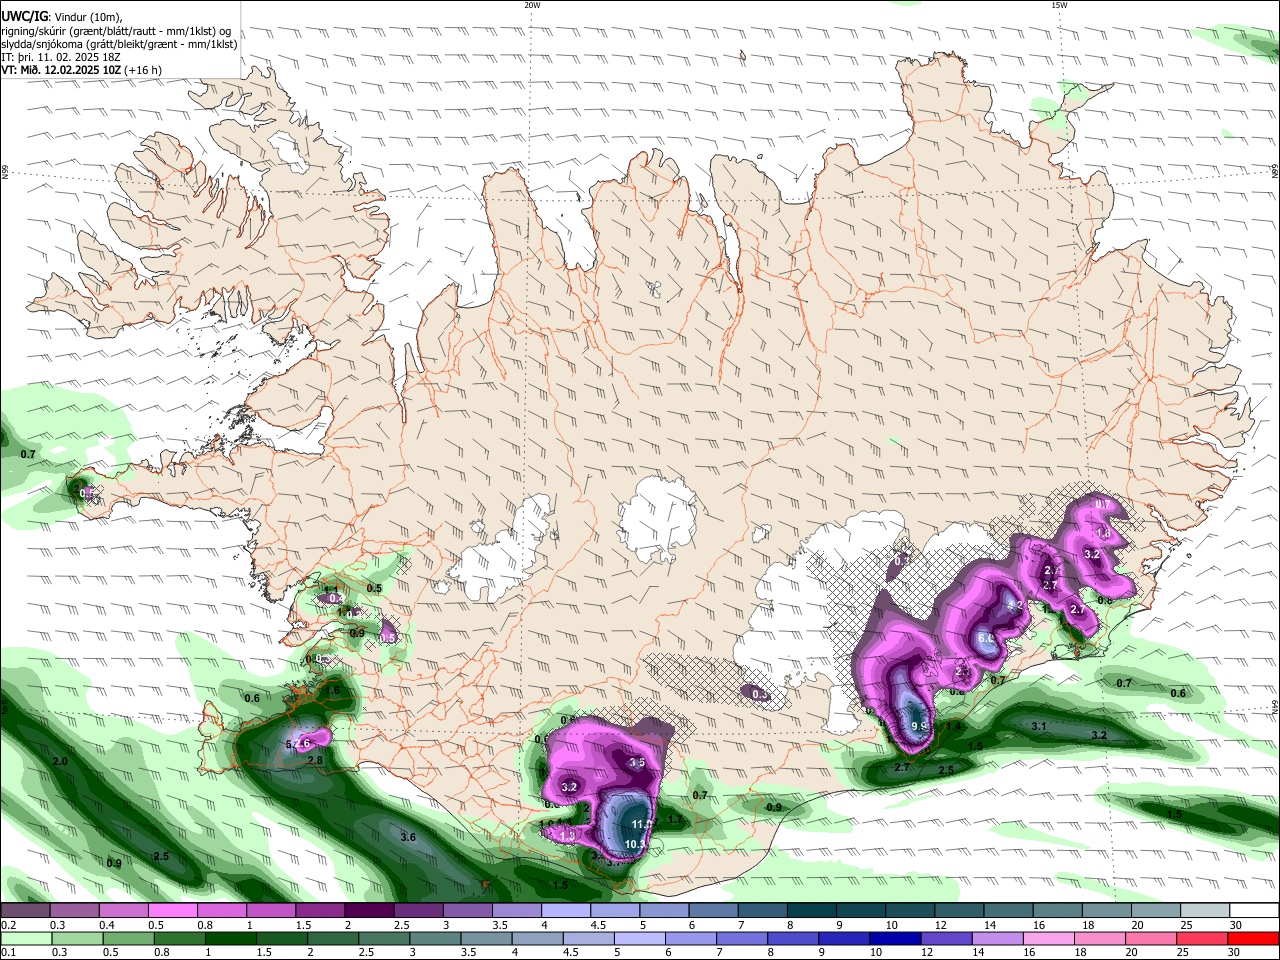The image size is (1280, 960).
Task: Click the '1.6' precipitation value on the map
Action: coord(333,690)
